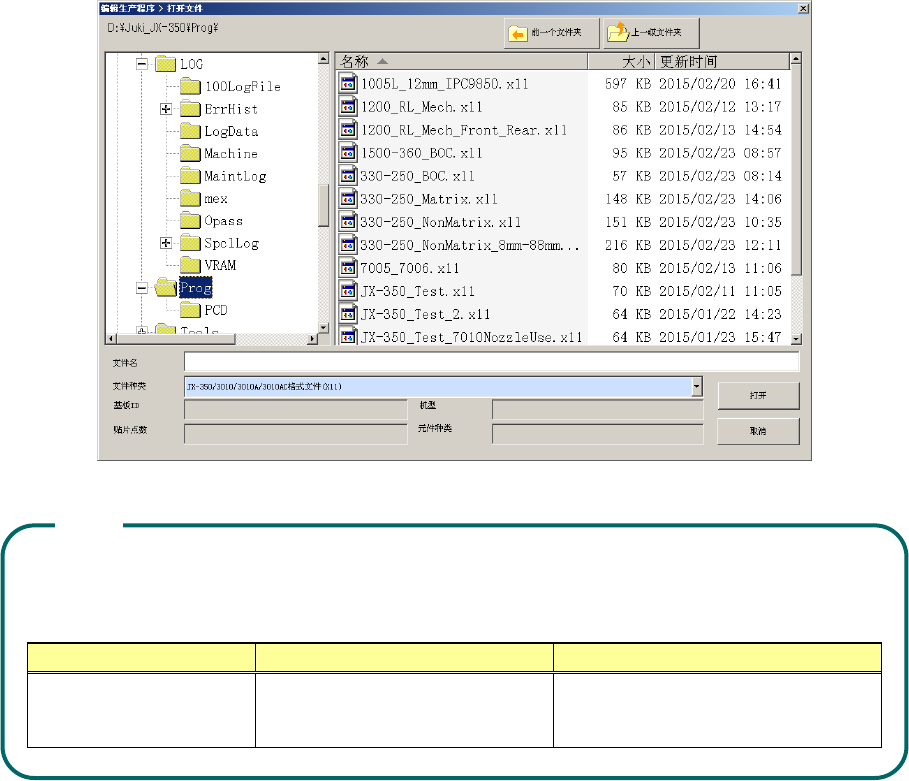Click the component type (元件种类) field
Image resolution: width=909 pixels, height=781 pixels.
click(598, 434)
